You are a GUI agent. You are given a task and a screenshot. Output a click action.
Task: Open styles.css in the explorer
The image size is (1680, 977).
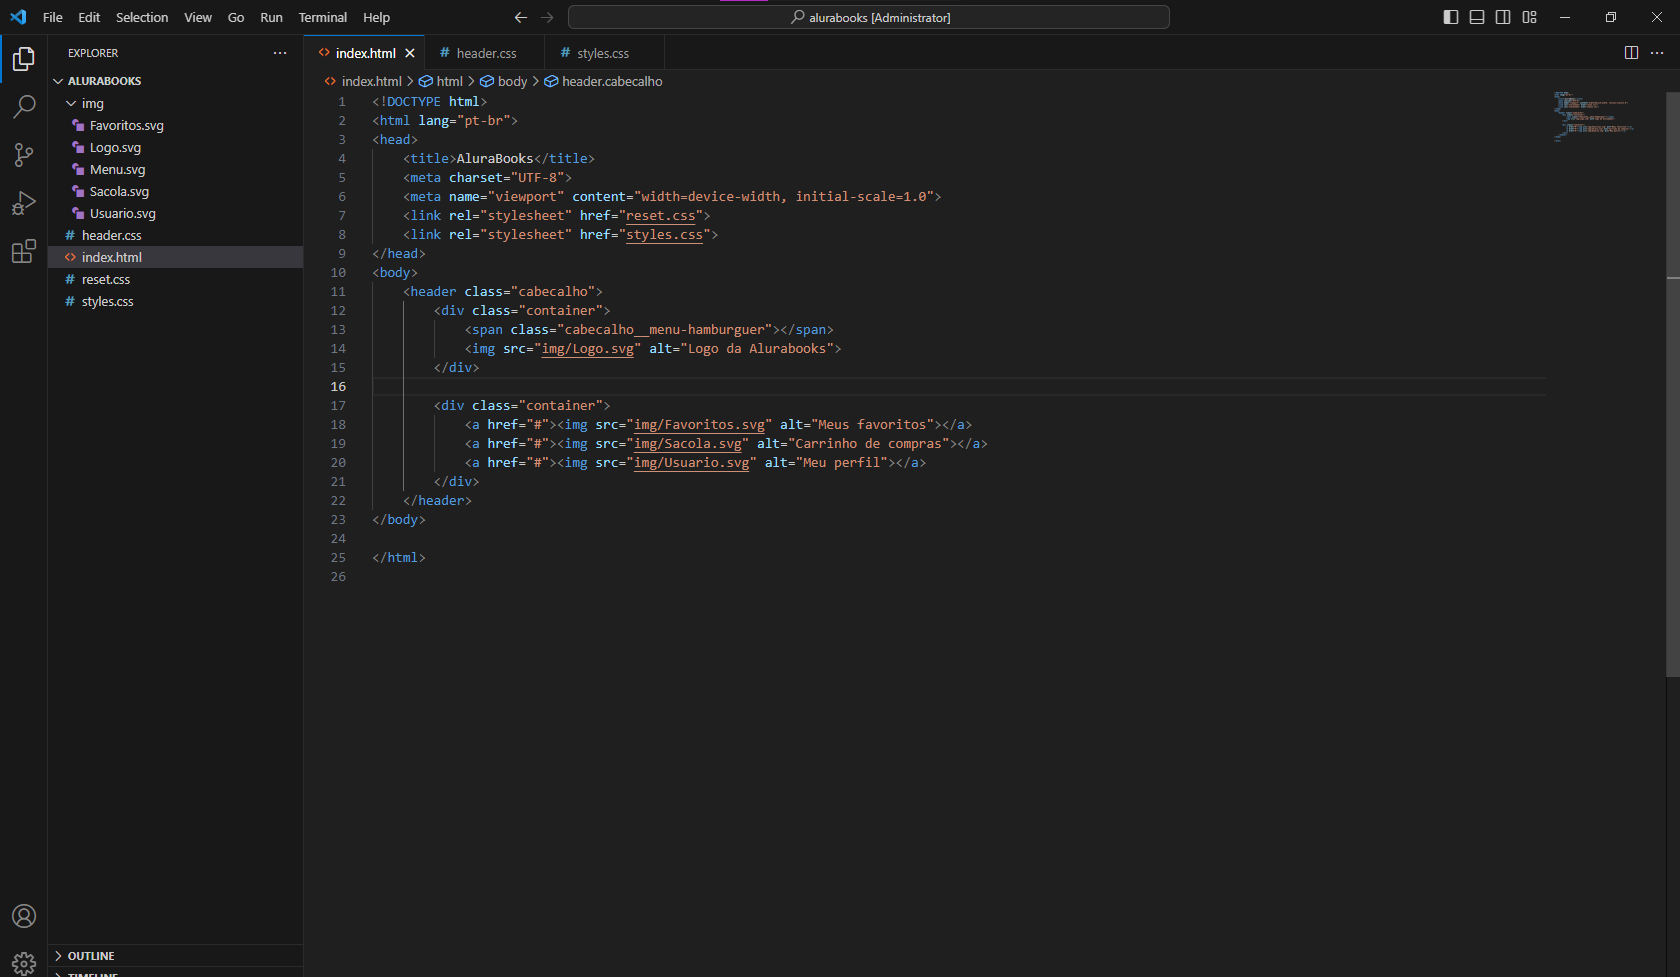pyautogui.click(x=176, y=301)
